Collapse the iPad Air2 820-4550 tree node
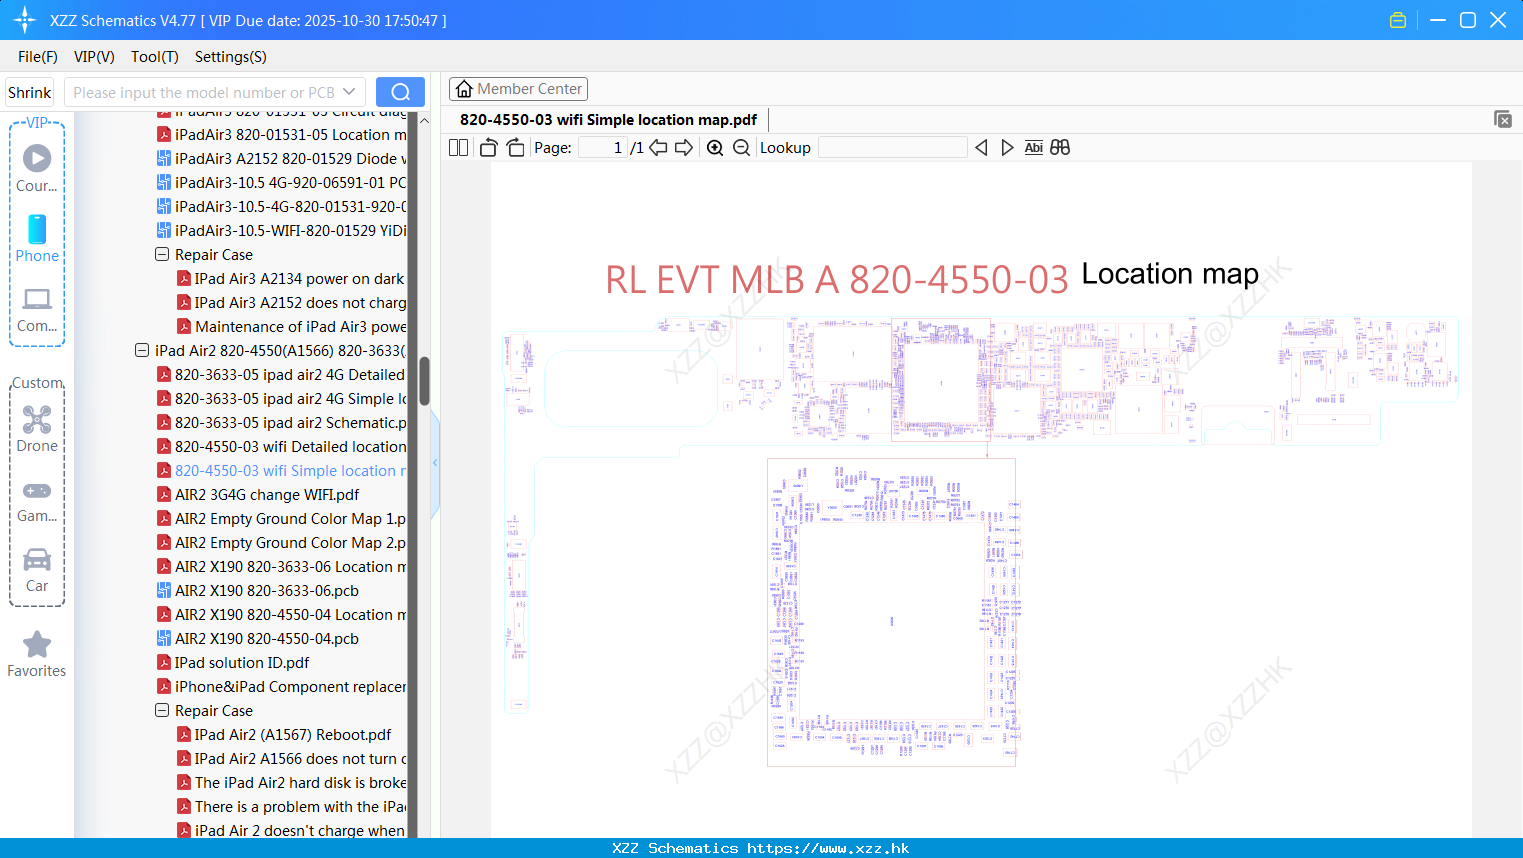This screenshot has width=1523, height=858. pos(142,350)
